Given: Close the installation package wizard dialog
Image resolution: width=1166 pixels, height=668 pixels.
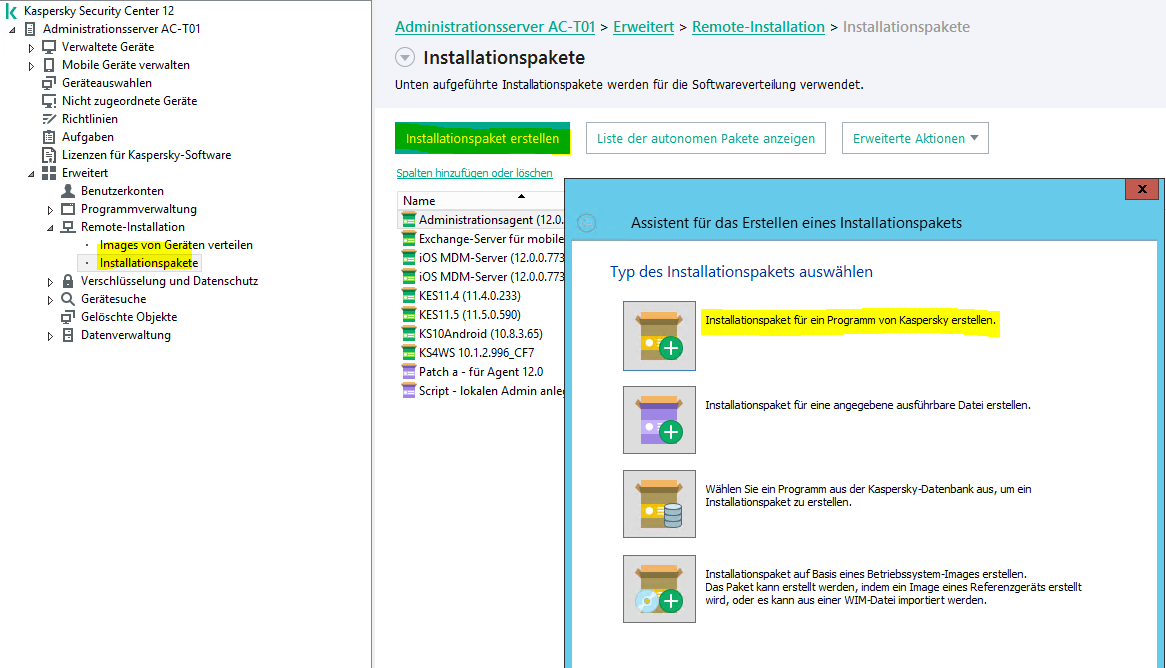Looking at the screenshot, I should [1141, 189].
